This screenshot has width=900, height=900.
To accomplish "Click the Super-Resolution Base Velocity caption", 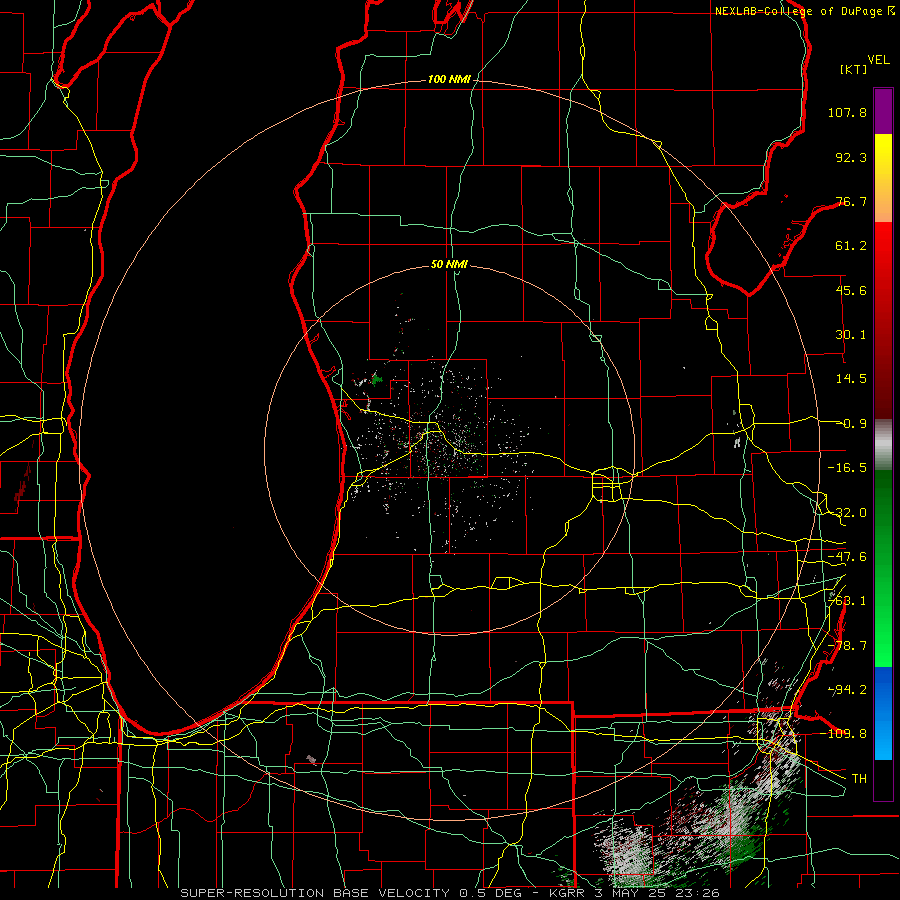I will click(450, 893).
